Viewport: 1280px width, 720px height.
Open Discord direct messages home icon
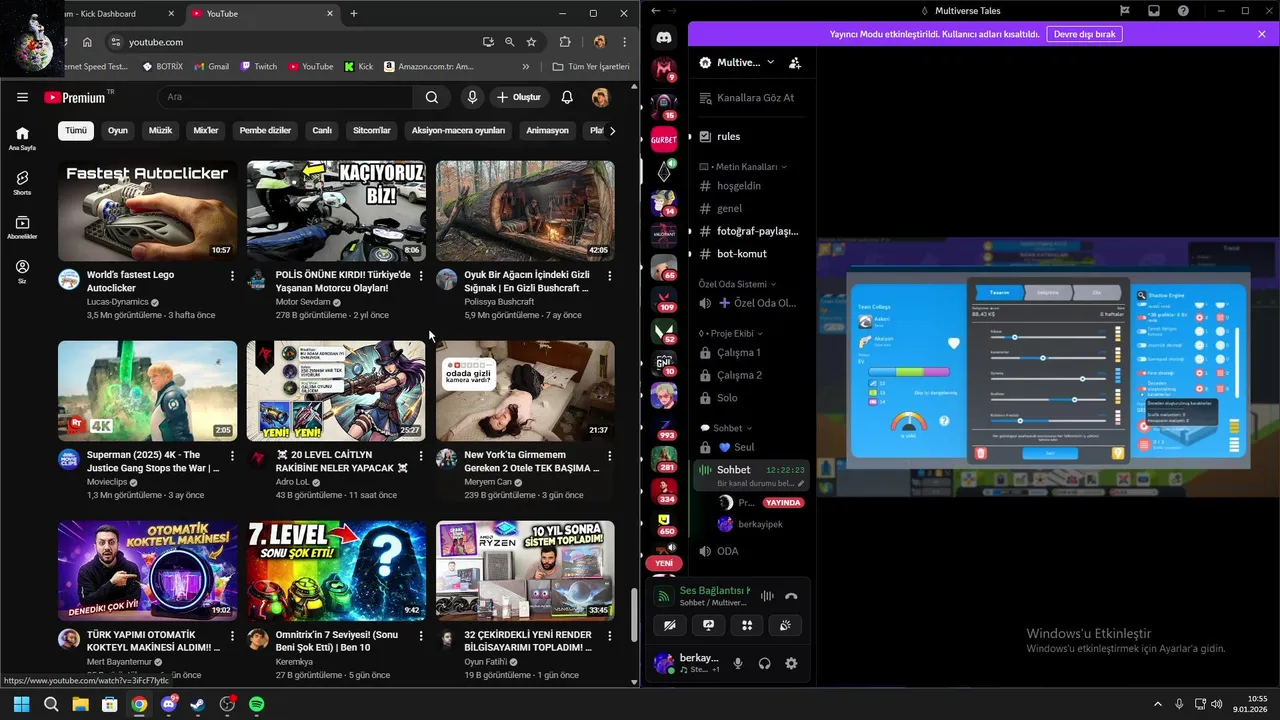pos(664,38)
